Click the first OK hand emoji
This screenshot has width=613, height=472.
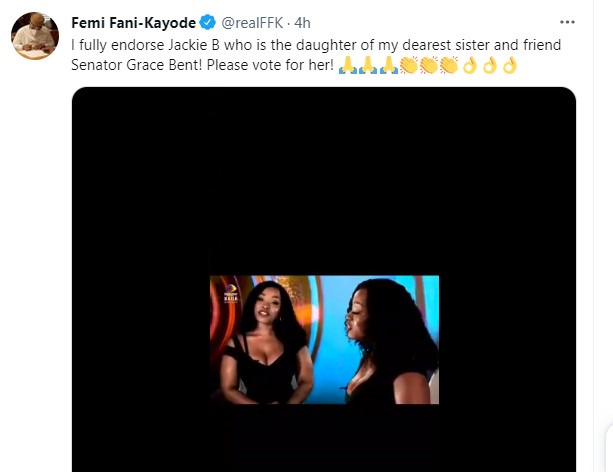click(470, 65)
